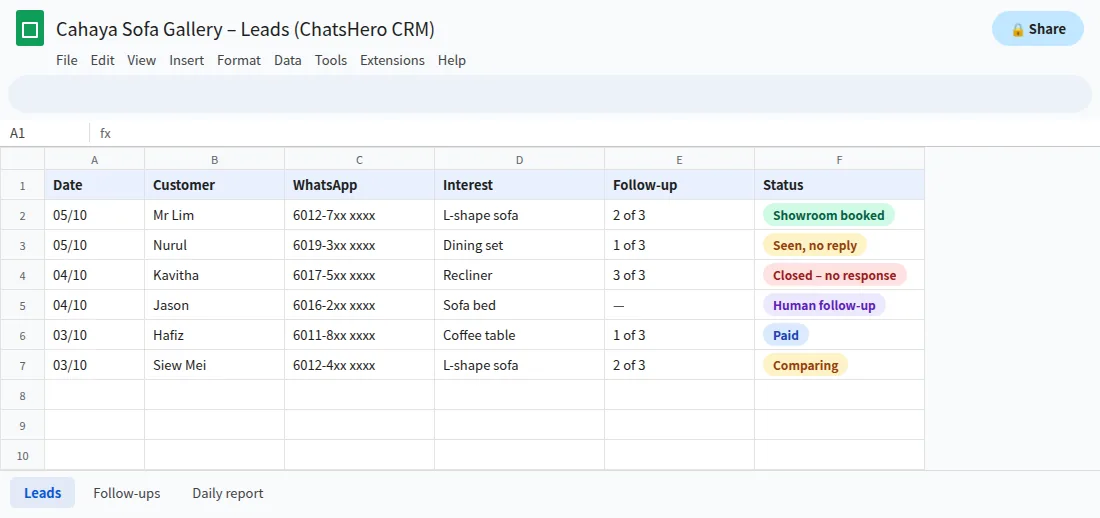1100x518 pixels.
Task: Select the Hafiz customer cell
Action: pyautogui.click(x=215, y=335)
